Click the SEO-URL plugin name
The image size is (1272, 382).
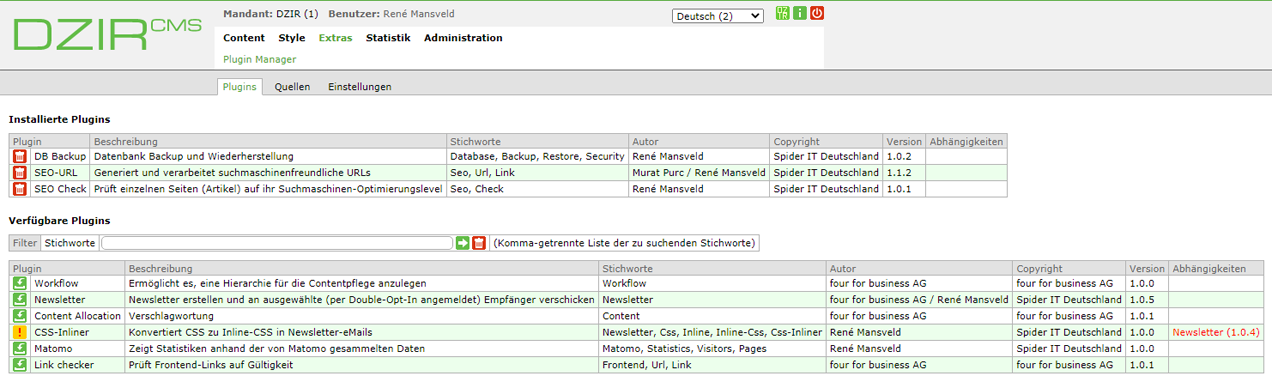pyautogui.click(x=56, y=173)
